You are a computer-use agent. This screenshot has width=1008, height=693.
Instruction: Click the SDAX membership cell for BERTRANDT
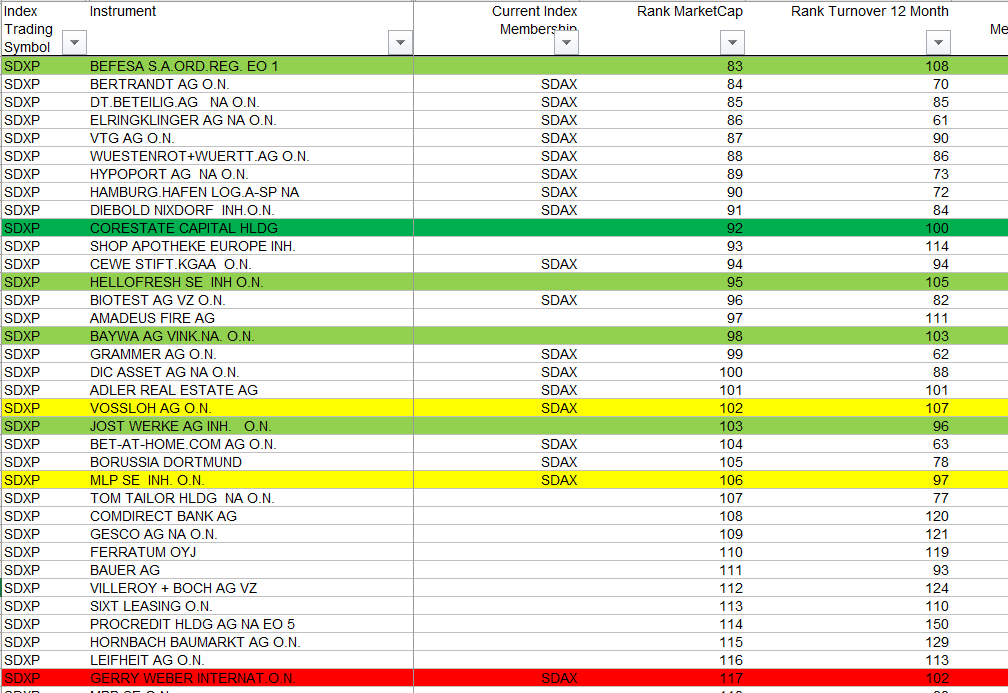click(559, 84)
